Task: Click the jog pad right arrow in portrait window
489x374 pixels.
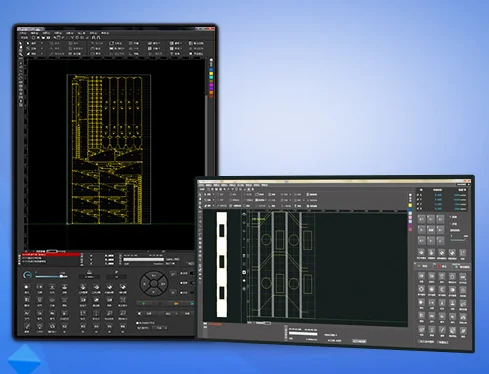Action: (163, 284)
